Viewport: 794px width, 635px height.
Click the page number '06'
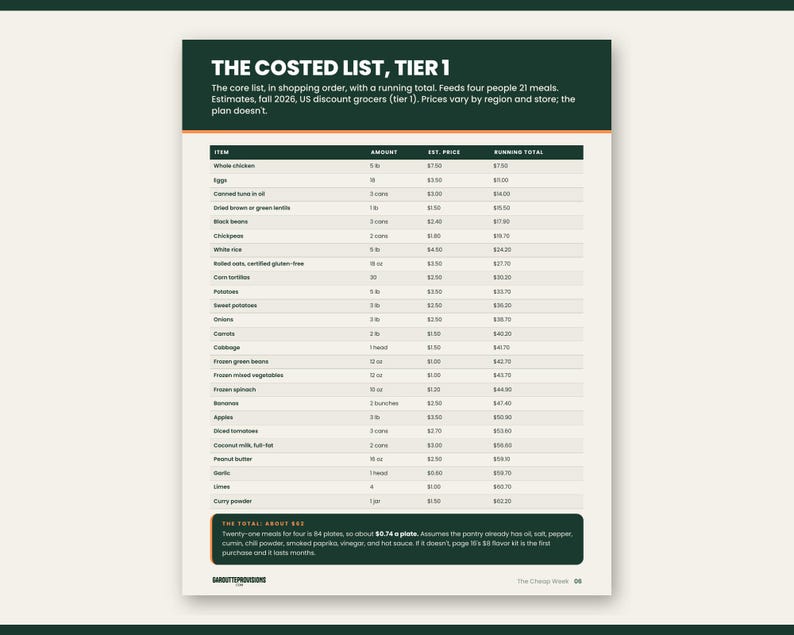click(578, 581)
